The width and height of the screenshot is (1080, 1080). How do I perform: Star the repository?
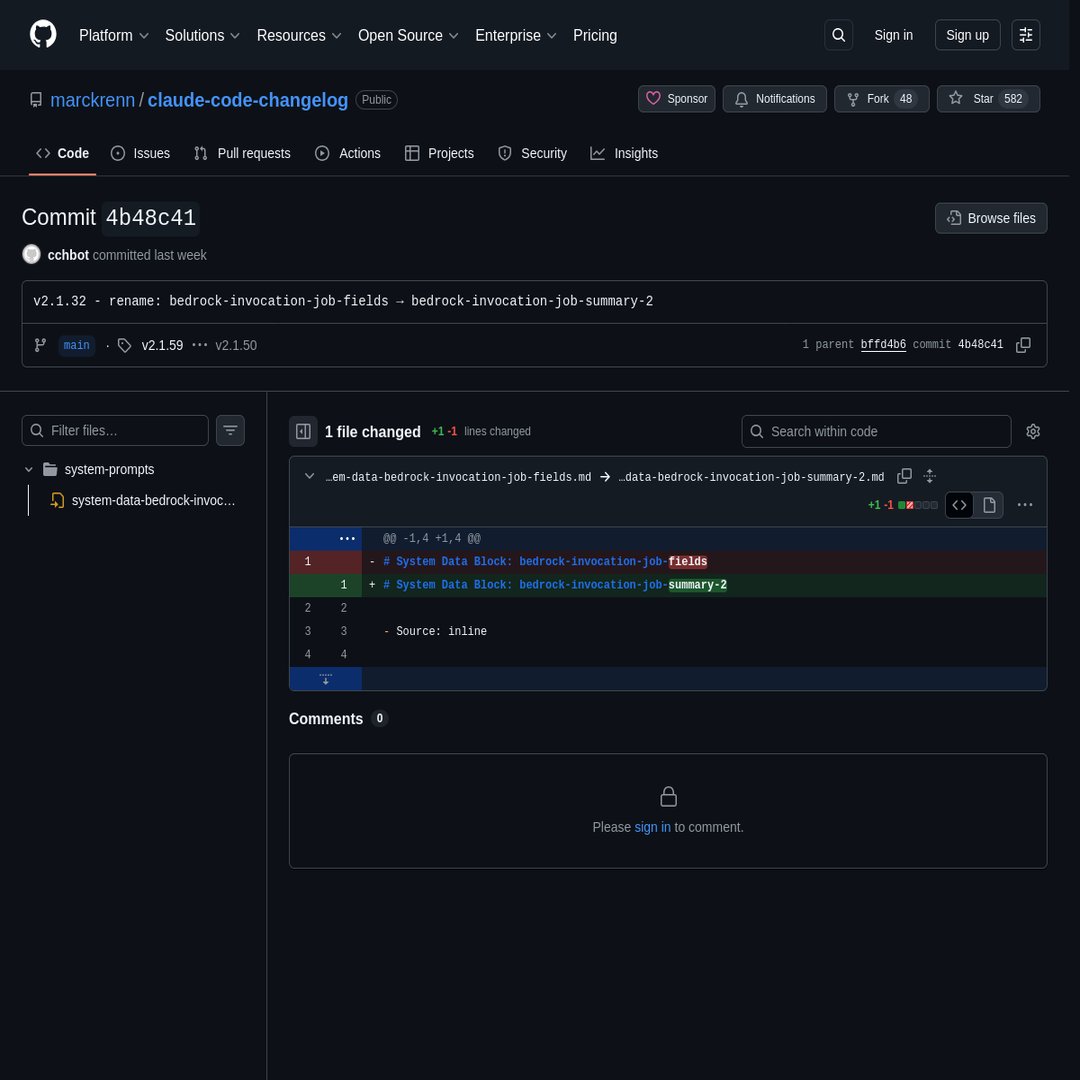pyautogui.click(x=988, y=99)
